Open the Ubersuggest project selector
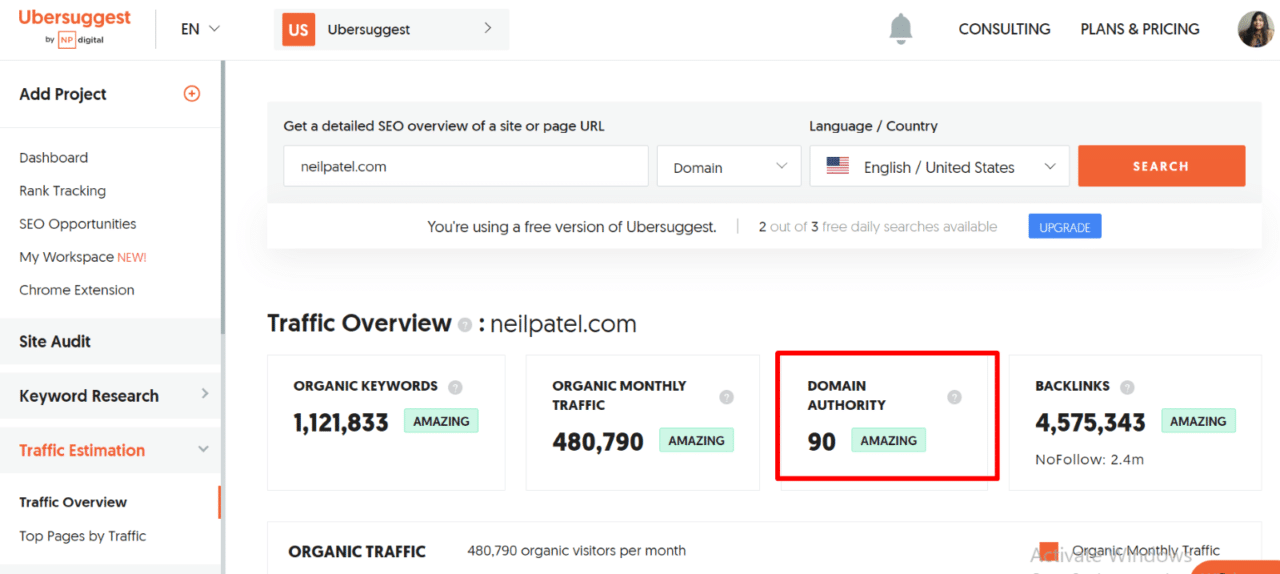The width and height of the screenshot is (1280, 574). (391, 30)
